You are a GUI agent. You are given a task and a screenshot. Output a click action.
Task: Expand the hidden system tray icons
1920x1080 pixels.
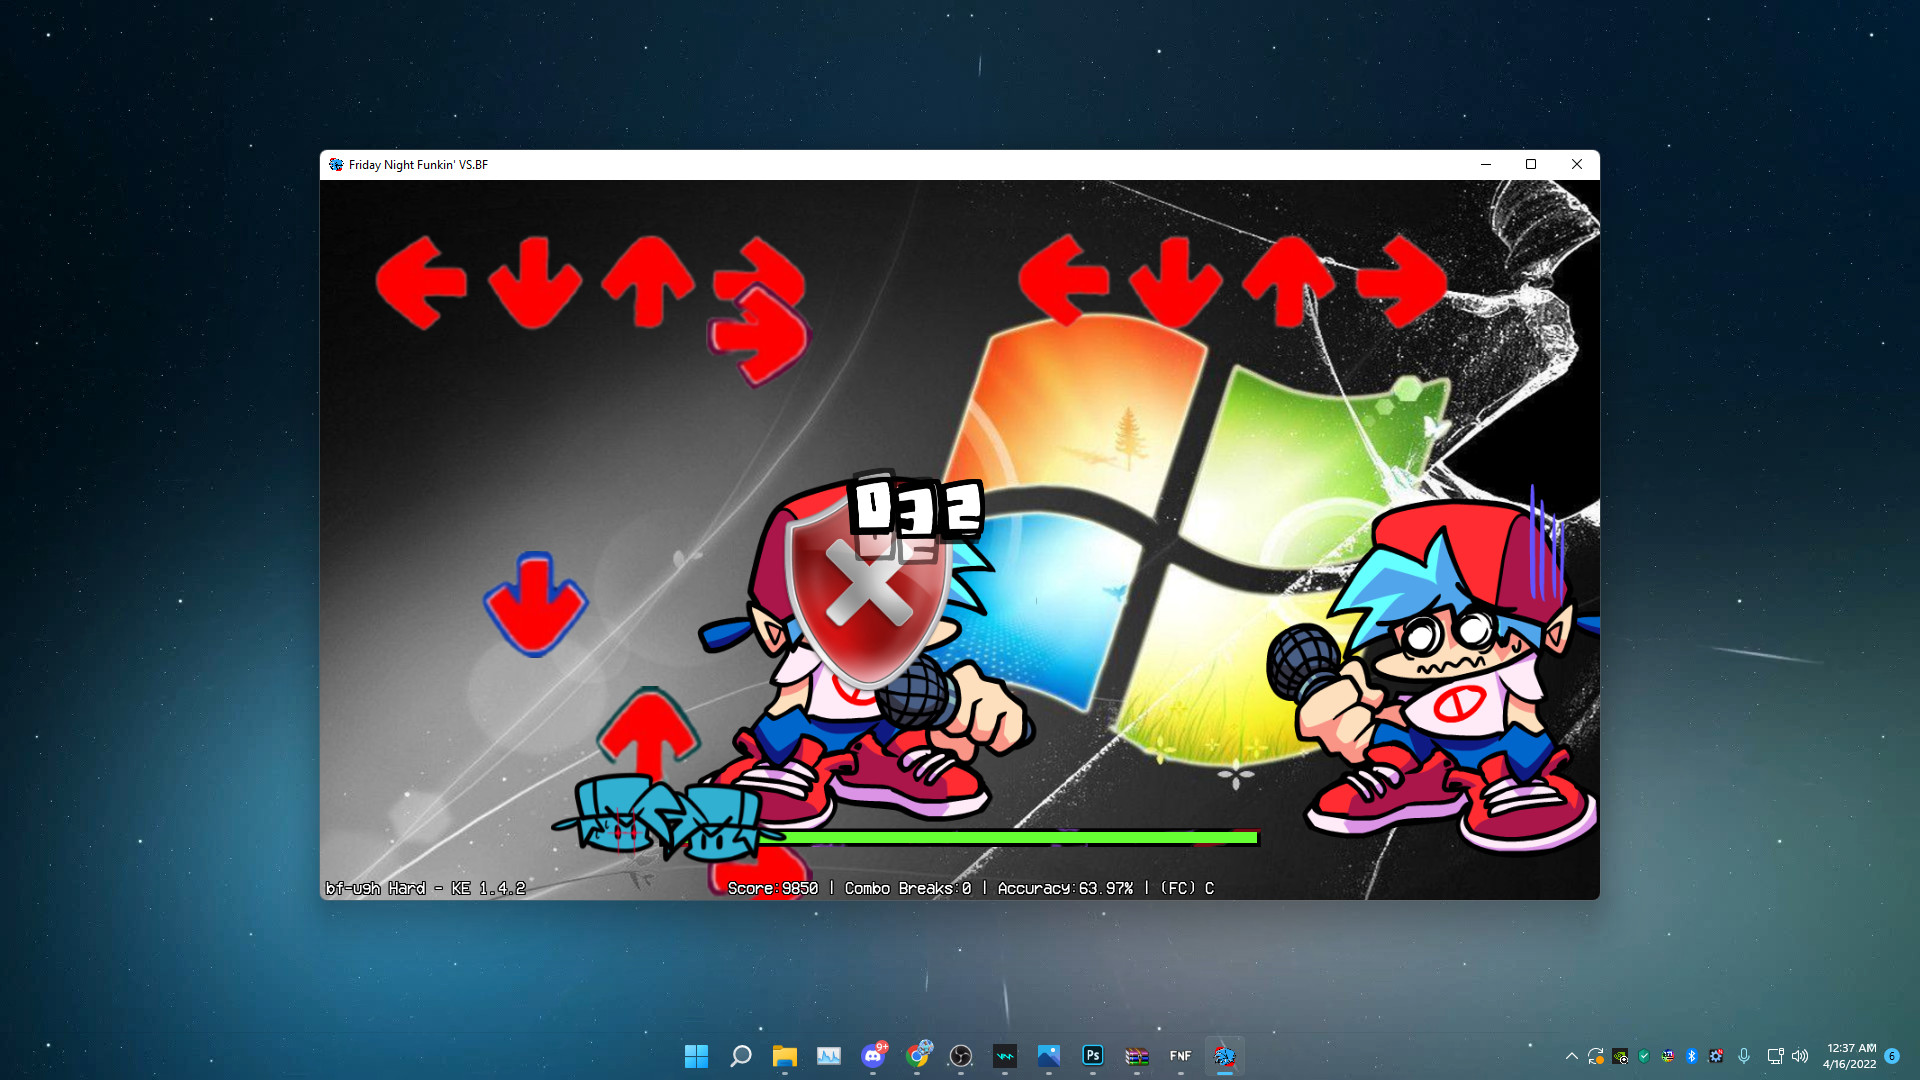click(x=1572, y=1056)
